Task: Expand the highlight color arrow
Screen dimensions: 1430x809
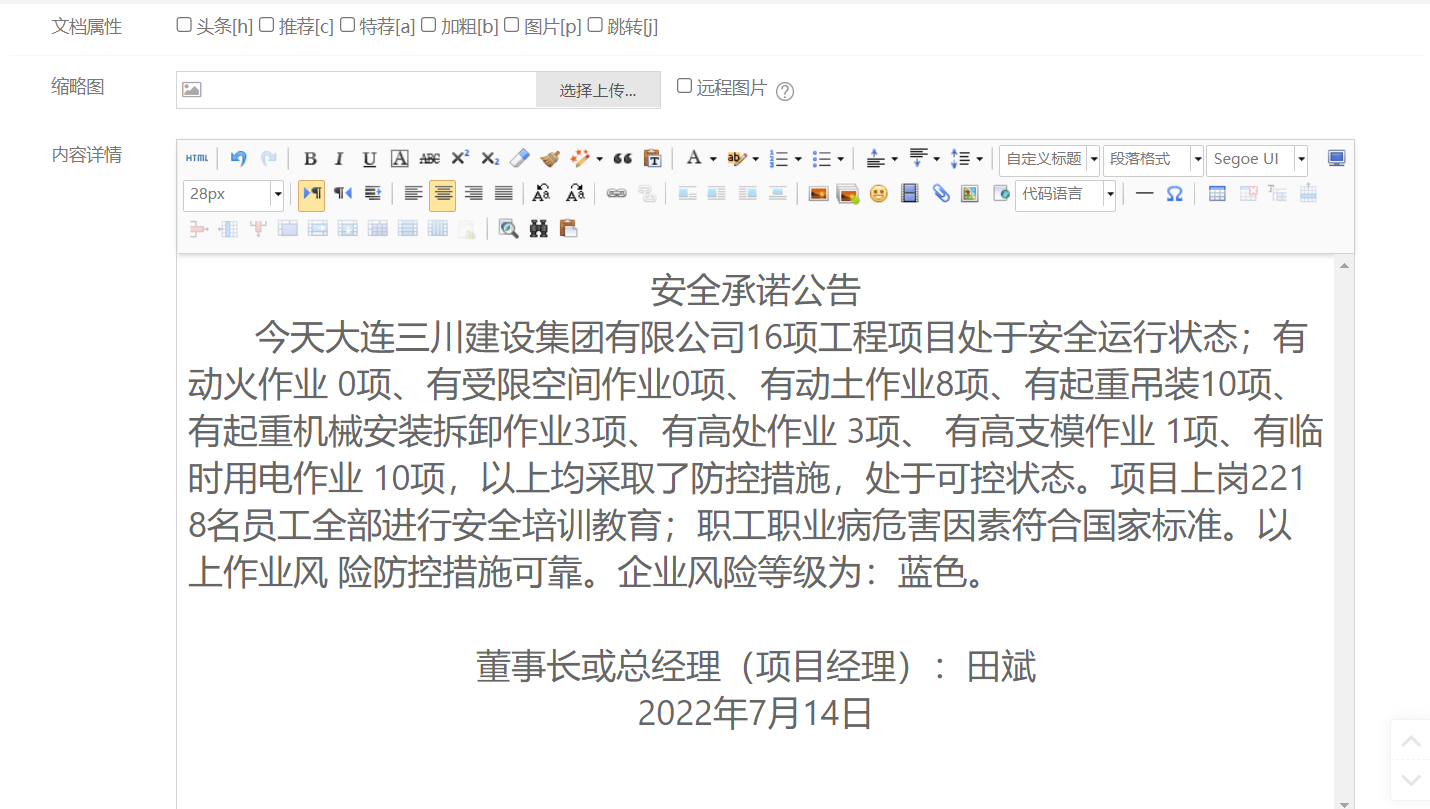Action: 755,159
